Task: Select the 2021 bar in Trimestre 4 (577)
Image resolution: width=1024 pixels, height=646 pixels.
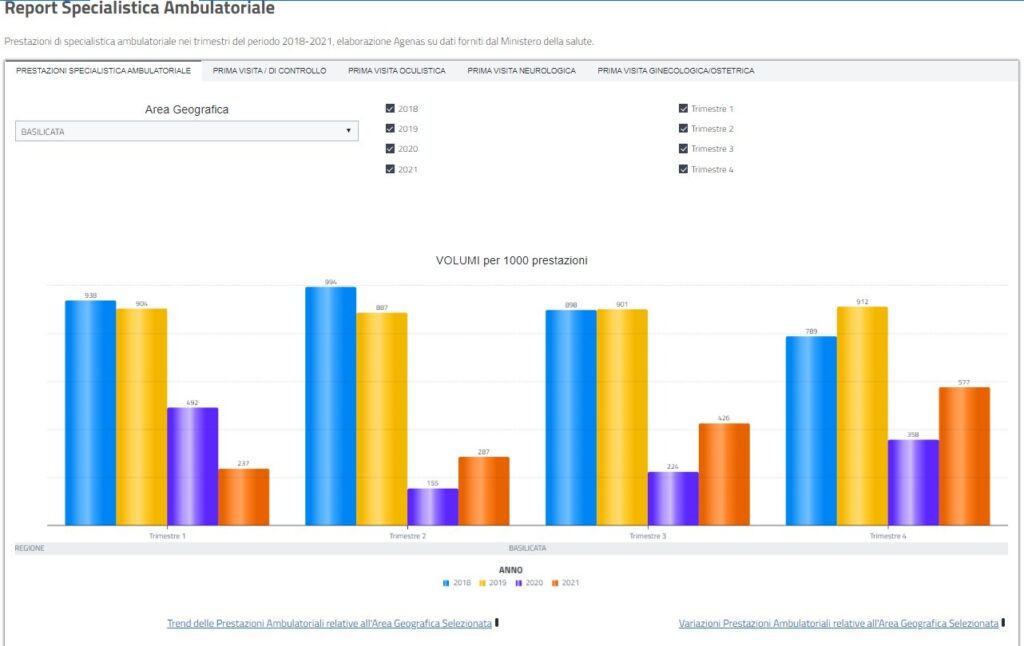Action: click(965, 457)
